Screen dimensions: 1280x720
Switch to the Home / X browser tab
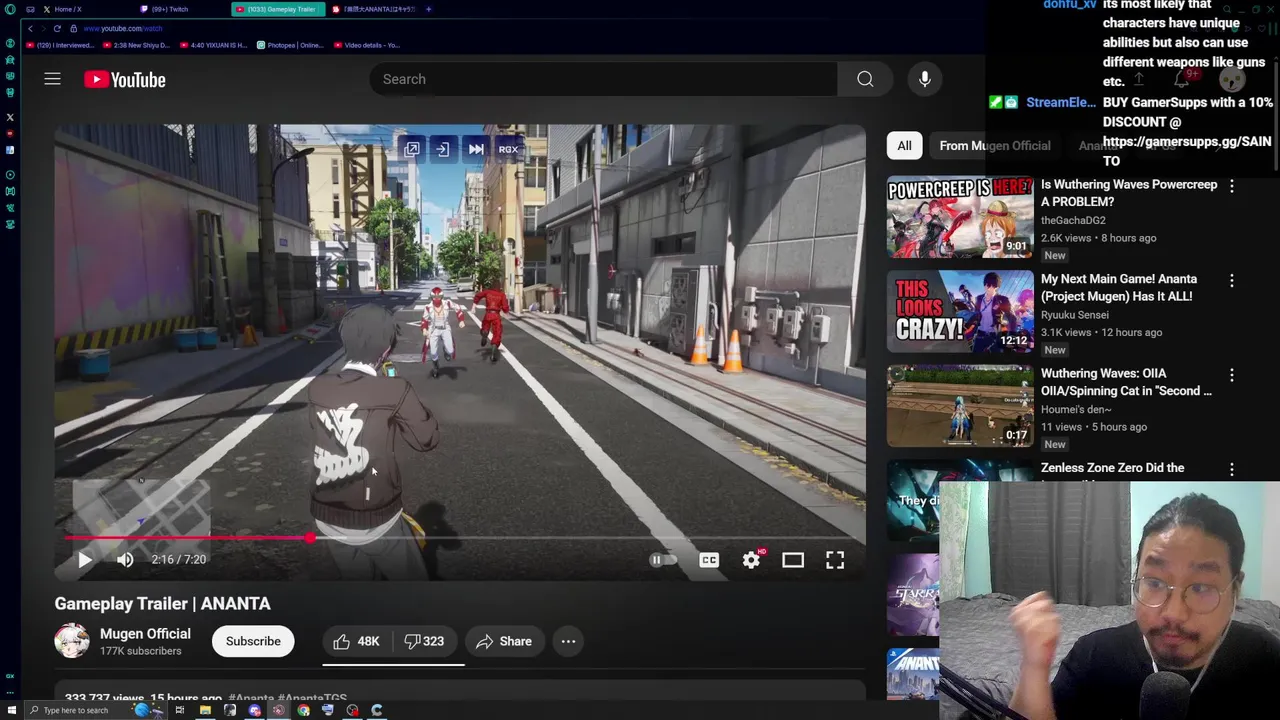click(85, 9)
